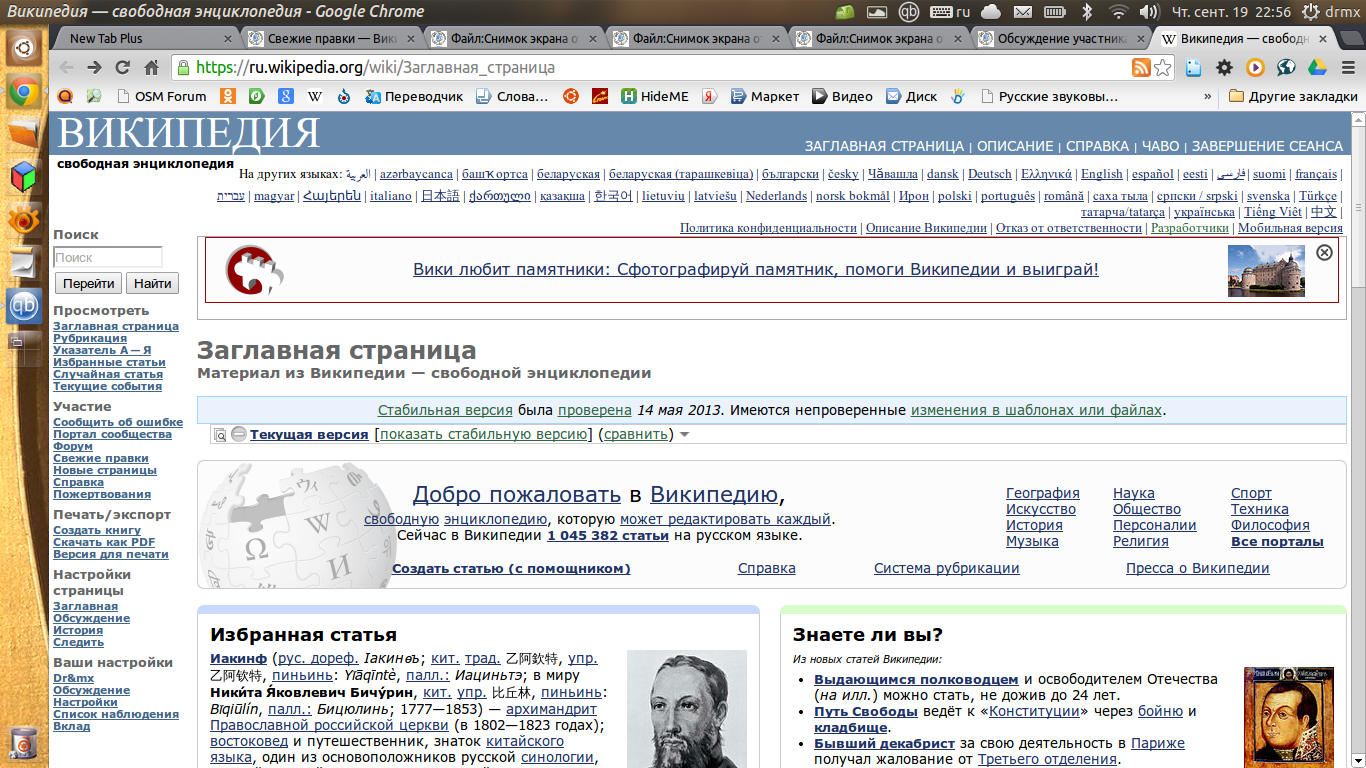
Task: Launch Chrome from the Ubuntu launcher
Action: pos(24,93)
